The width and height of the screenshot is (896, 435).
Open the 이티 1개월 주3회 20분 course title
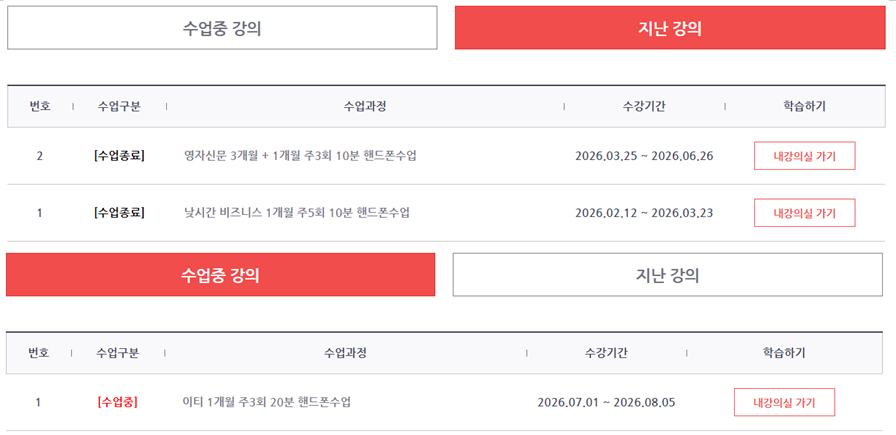click(266, 402)
